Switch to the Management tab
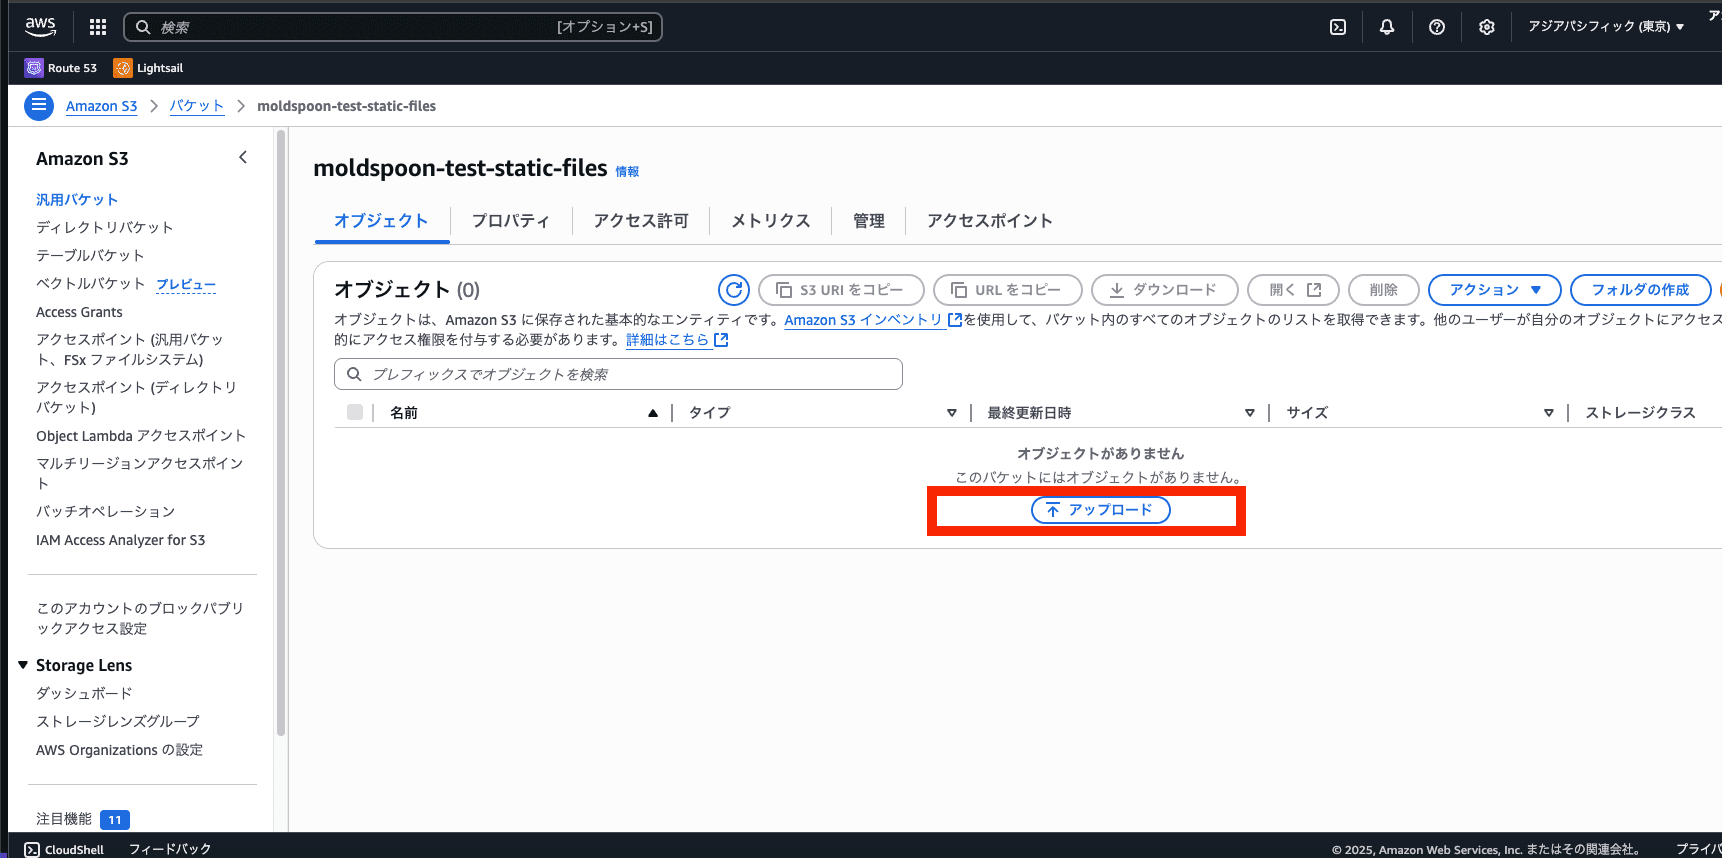 [x=868, y=221]
